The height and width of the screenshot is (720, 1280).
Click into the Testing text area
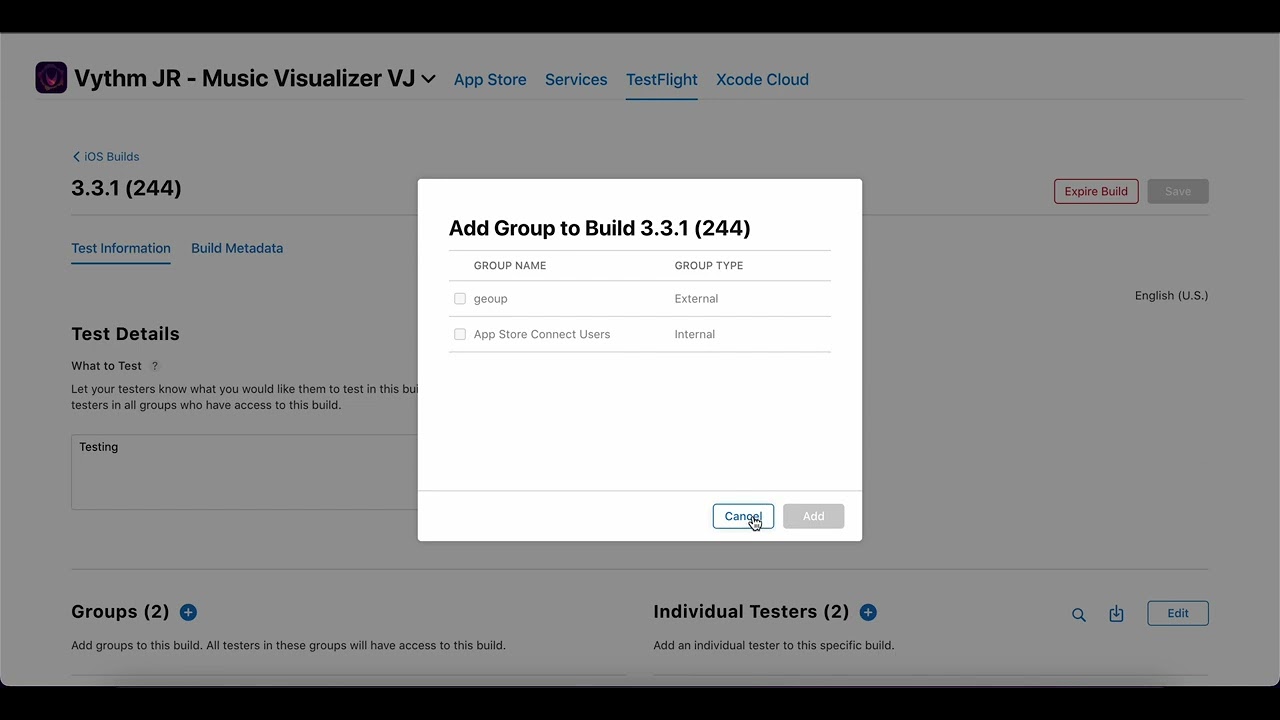tap(244, 472)
